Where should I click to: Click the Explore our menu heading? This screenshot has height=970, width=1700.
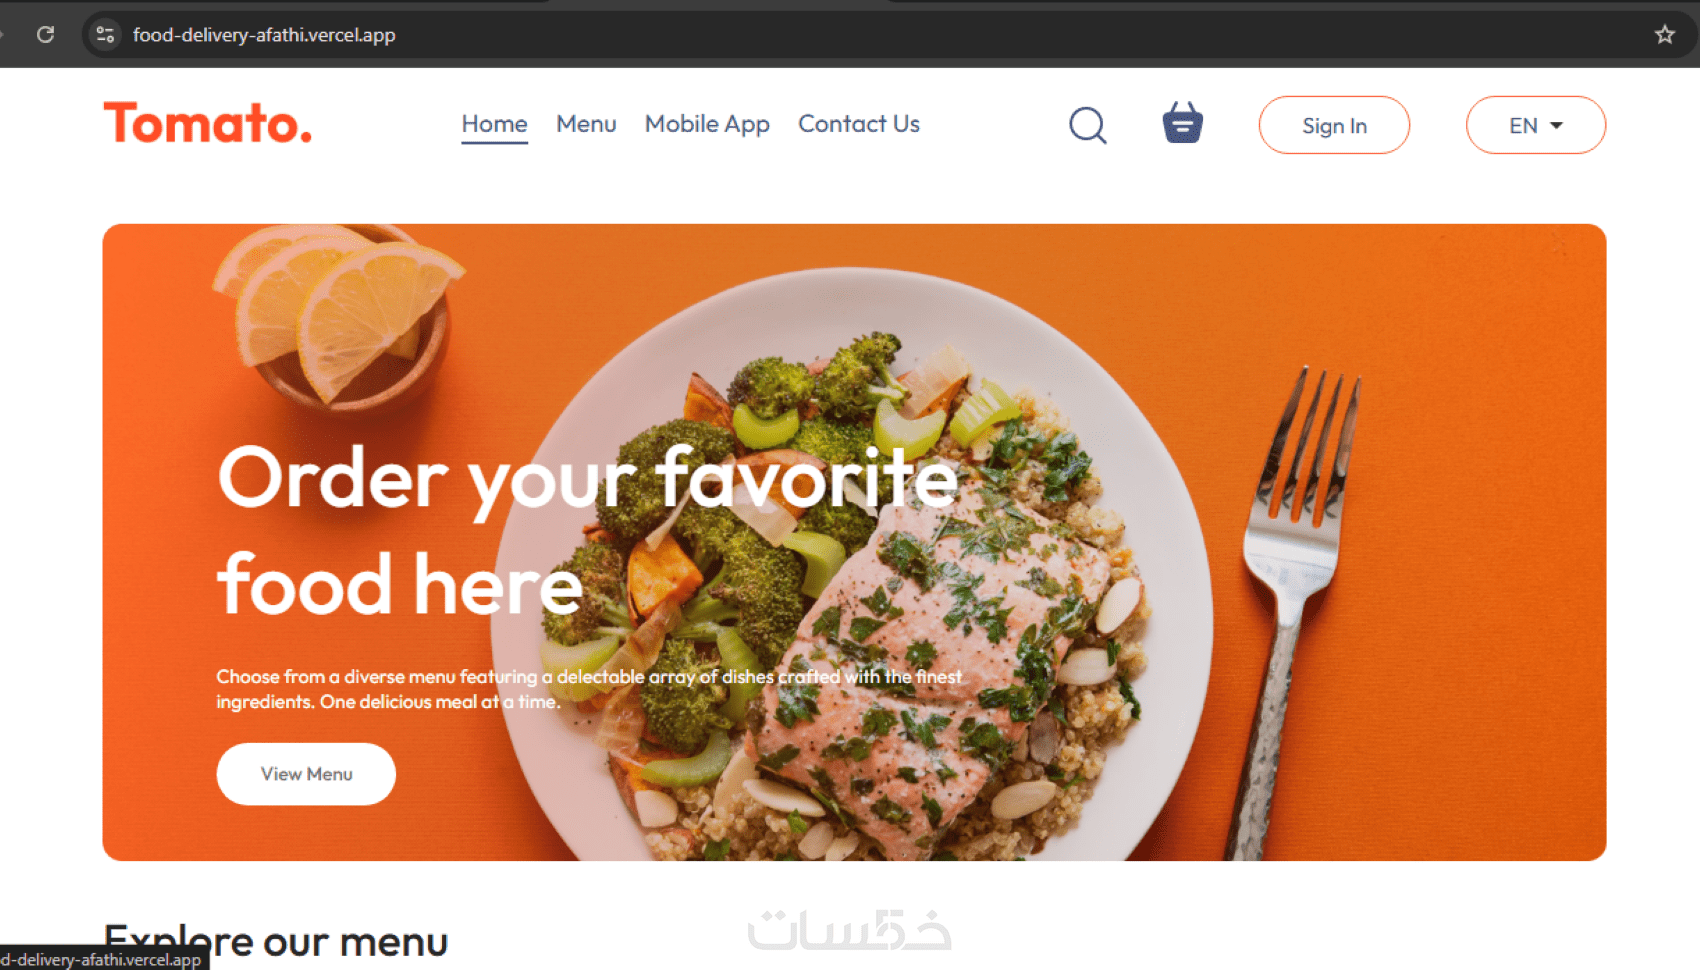276,942
